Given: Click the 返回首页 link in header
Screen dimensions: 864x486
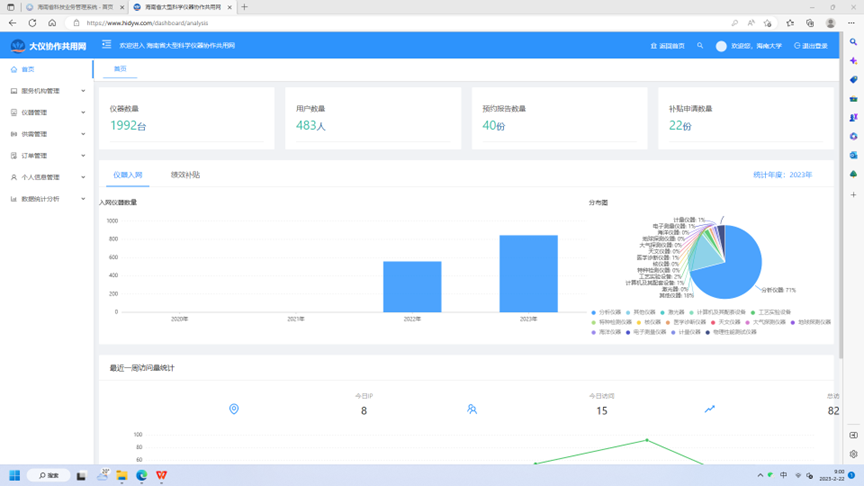Looking at the screenshot, I should pyautogui.click(x=668, y=46).
